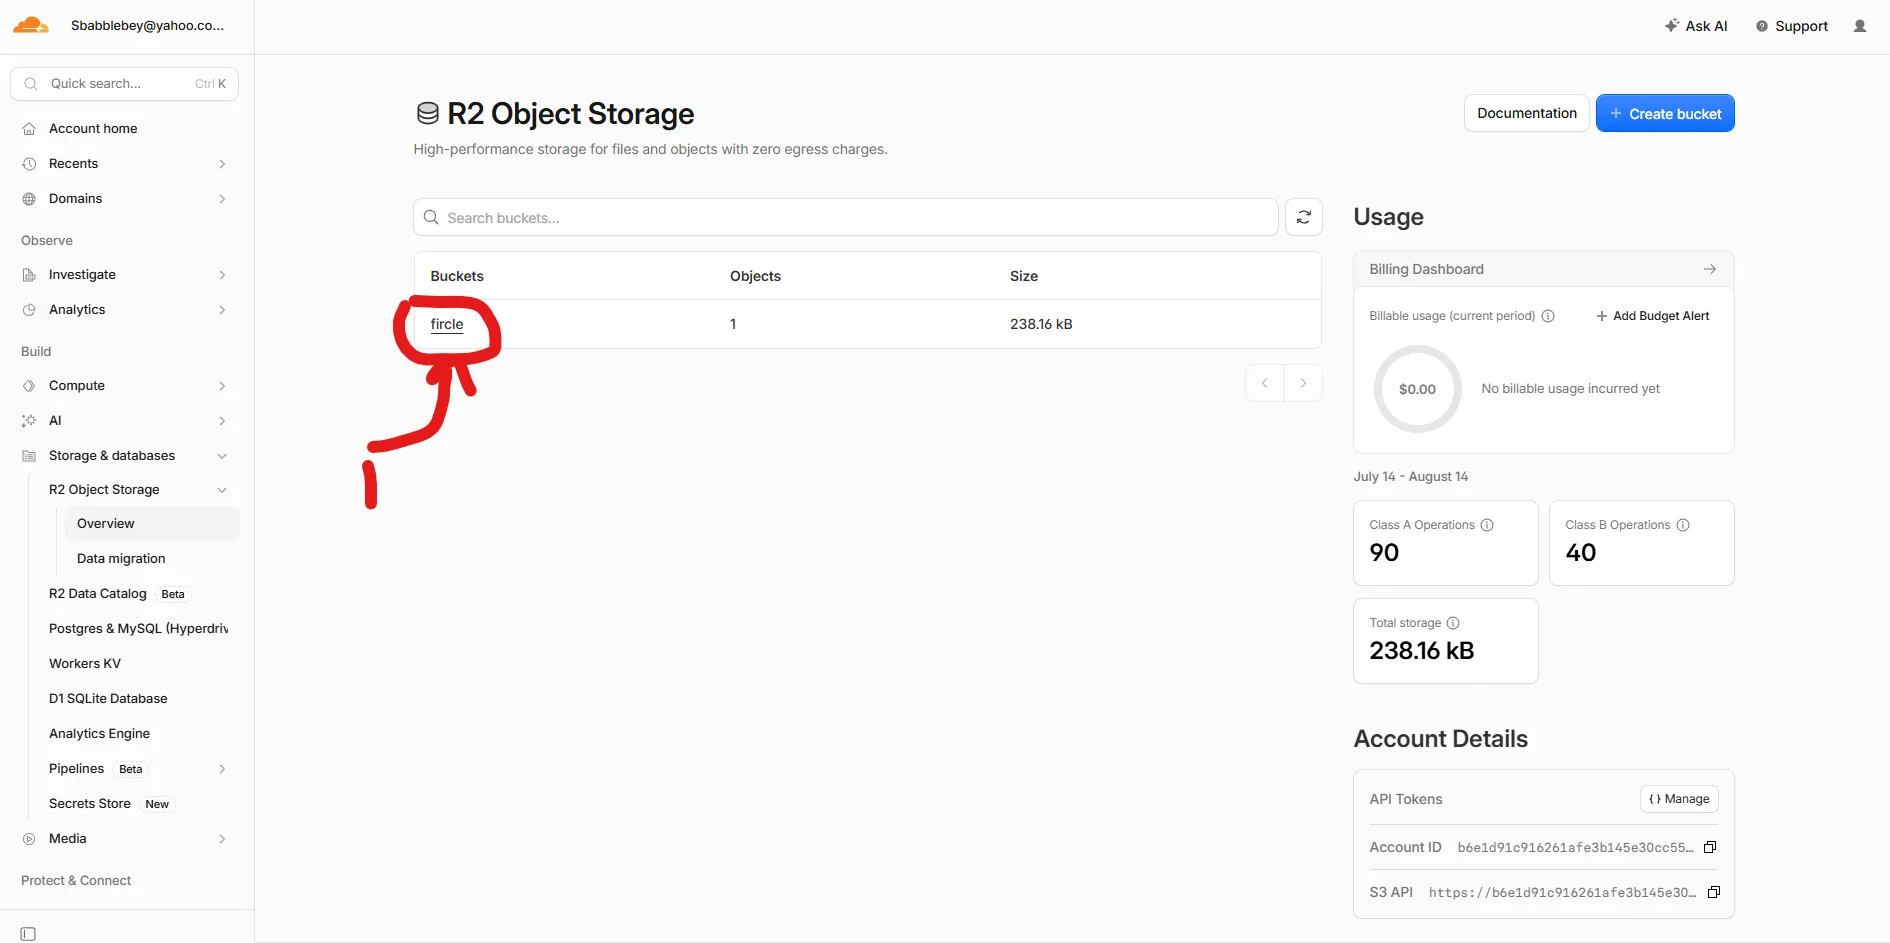1890x943 pixels.
Task: Open Workers KV
Action: pos(85,664)
